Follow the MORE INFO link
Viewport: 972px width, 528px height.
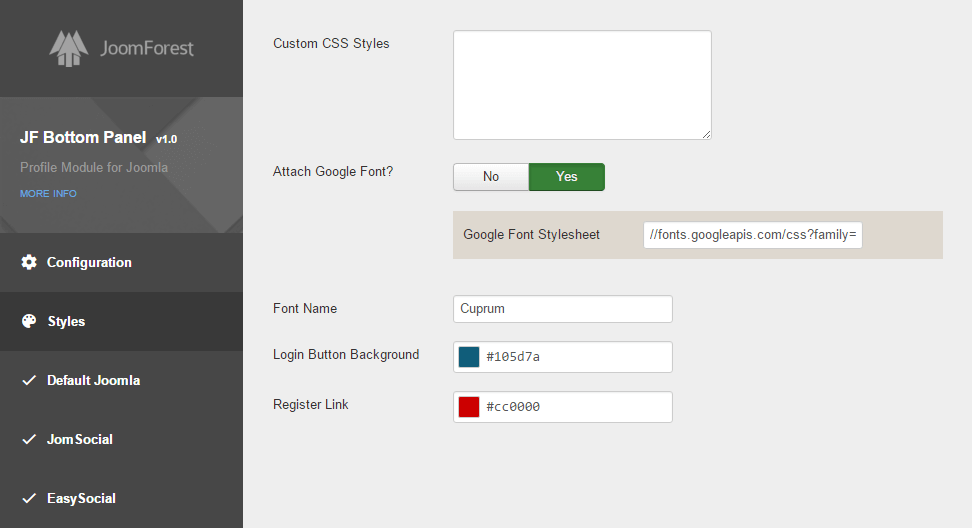48,193
